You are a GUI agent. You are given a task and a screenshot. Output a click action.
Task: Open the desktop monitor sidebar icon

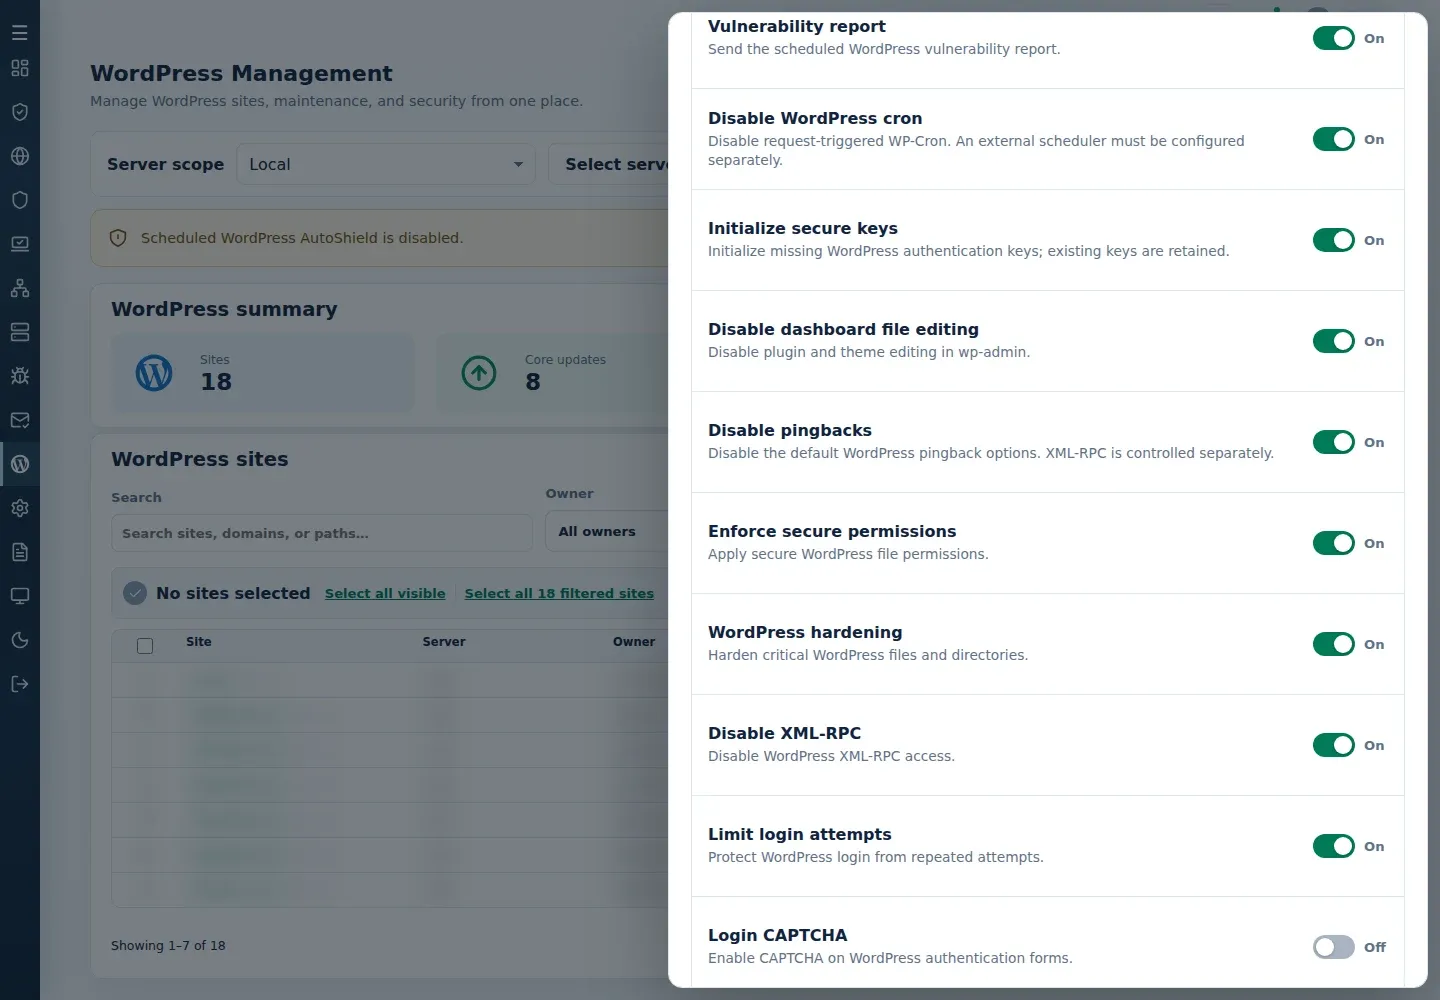tap(20, 596)
